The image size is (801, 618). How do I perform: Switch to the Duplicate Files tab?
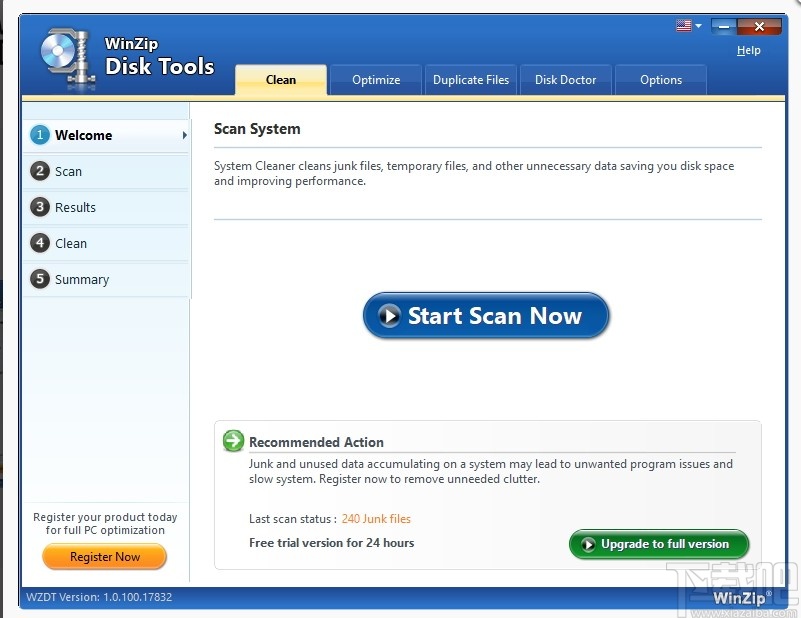(470, 80)
